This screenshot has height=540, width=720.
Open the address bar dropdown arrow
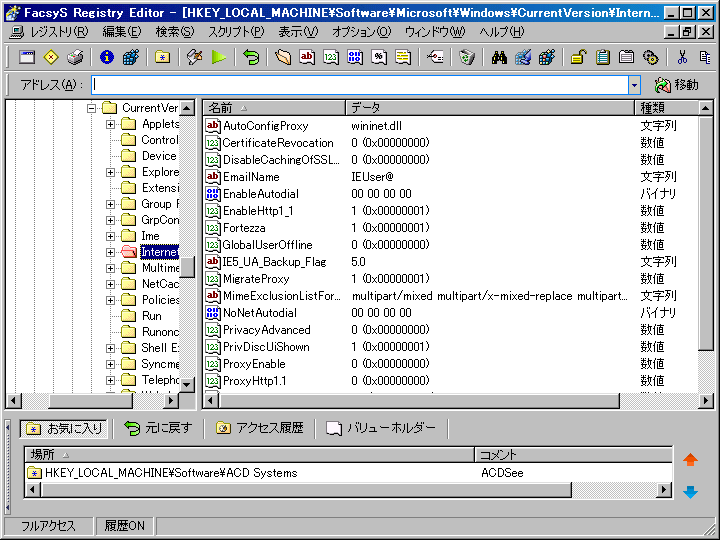[634, 85]
